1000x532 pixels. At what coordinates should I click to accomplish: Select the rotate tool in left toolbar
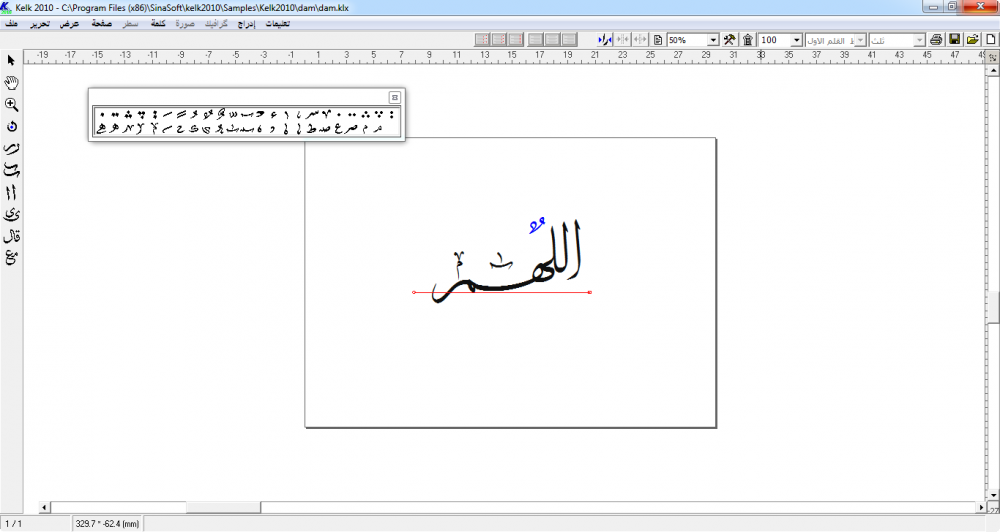click(x=12, y=127)
